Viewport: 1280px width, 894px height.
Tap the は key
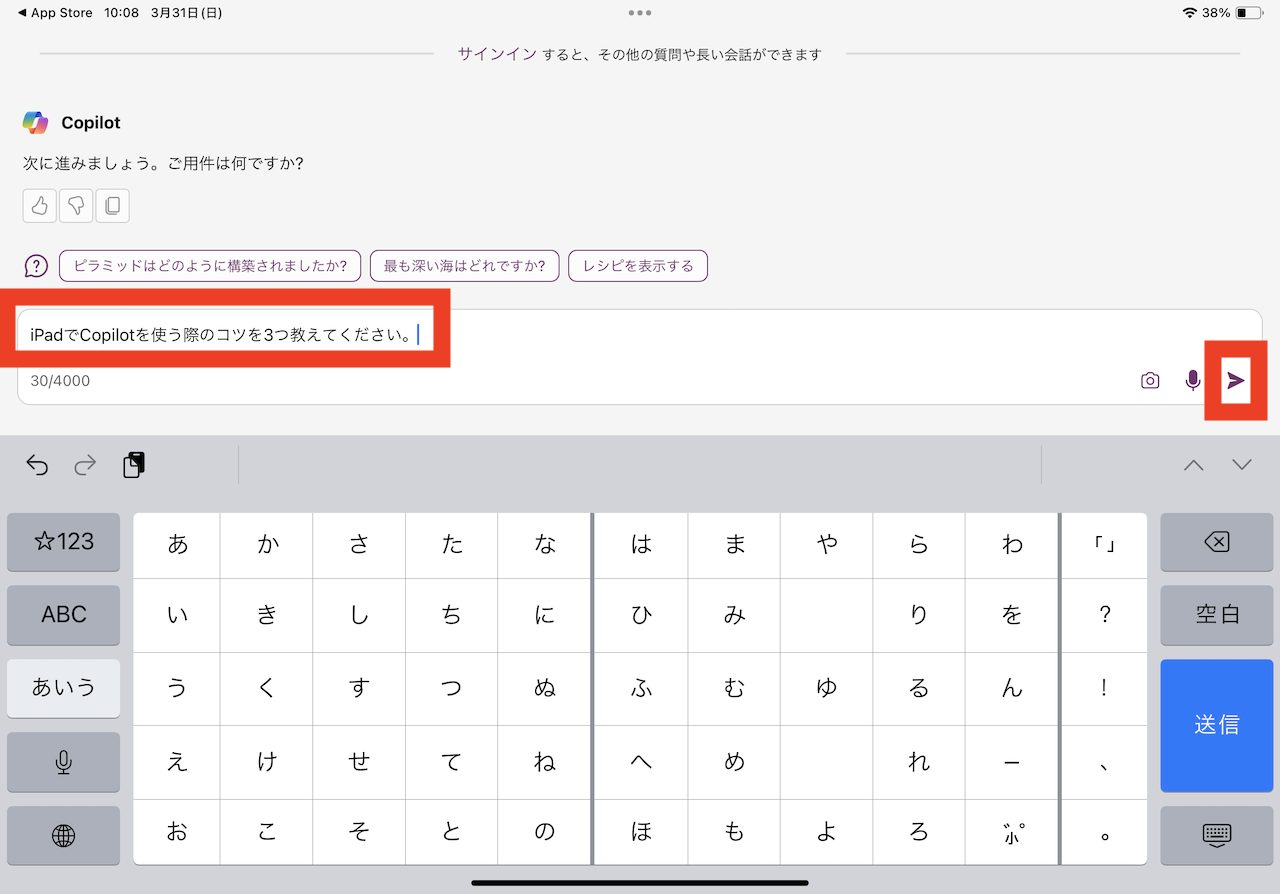[x=641, y=545]
